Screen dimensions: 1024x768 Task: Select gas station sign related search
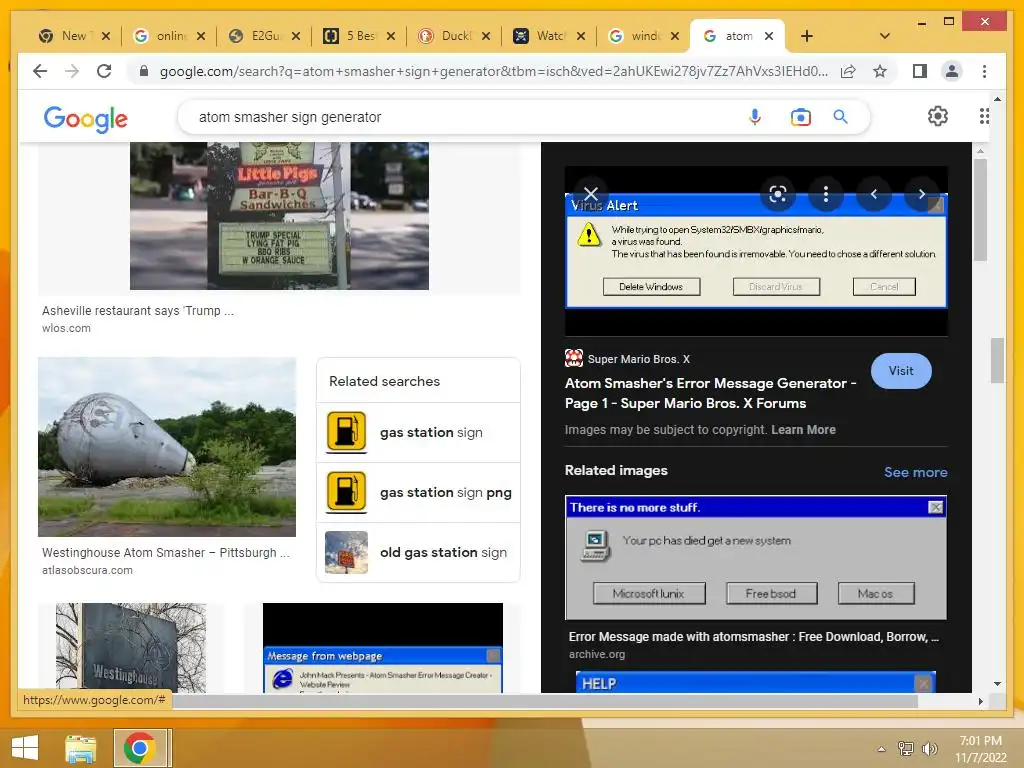[418, 432]
